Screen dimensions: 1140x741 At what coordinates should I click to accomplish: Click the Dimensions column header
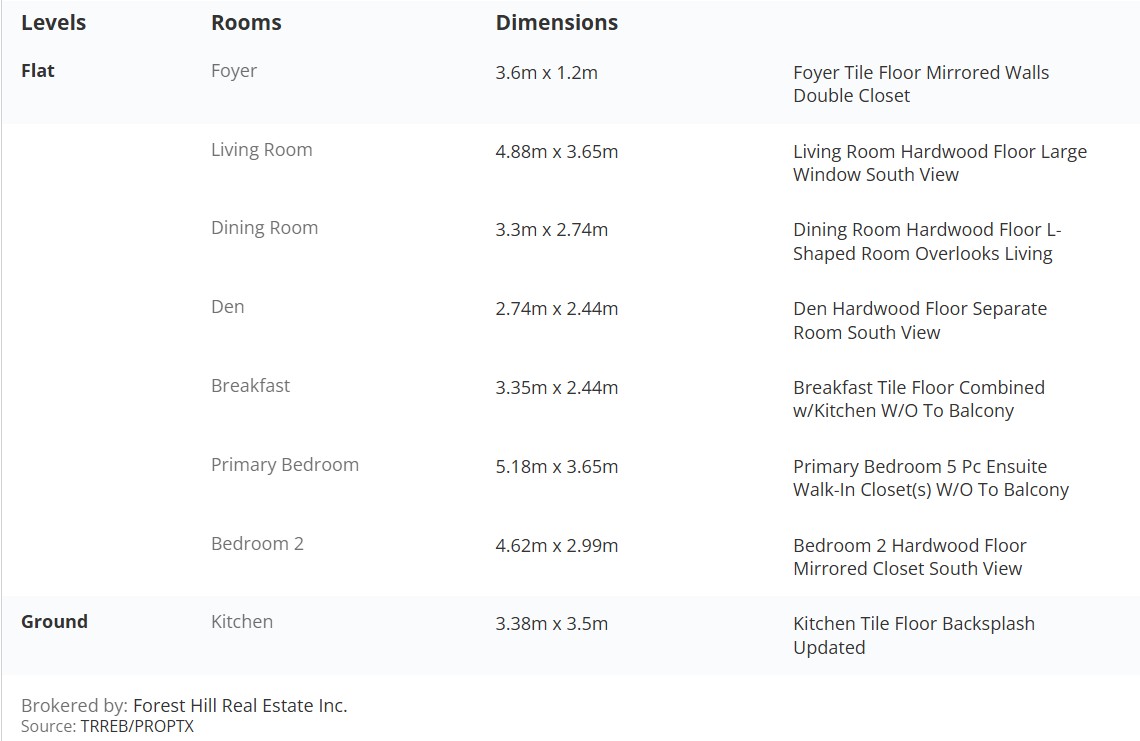pos(556,23)
